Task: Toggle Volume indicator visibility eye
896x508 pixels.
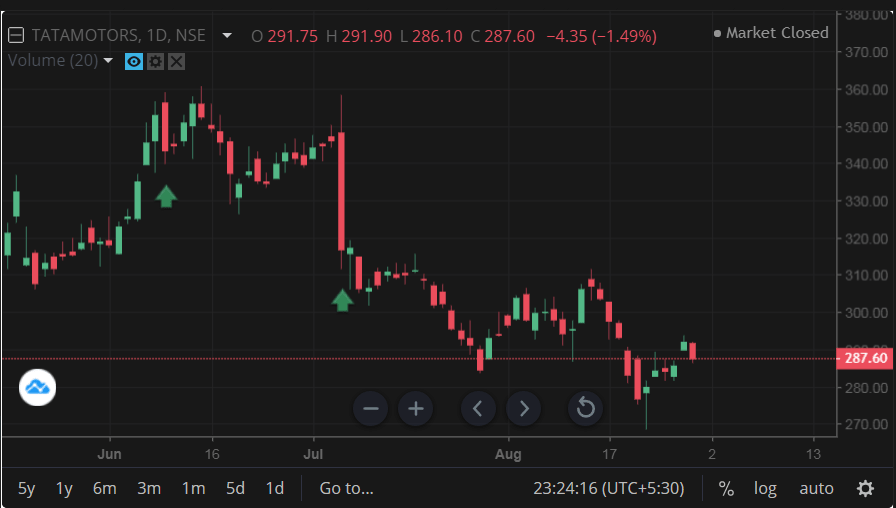Action: tap(134, 61)
